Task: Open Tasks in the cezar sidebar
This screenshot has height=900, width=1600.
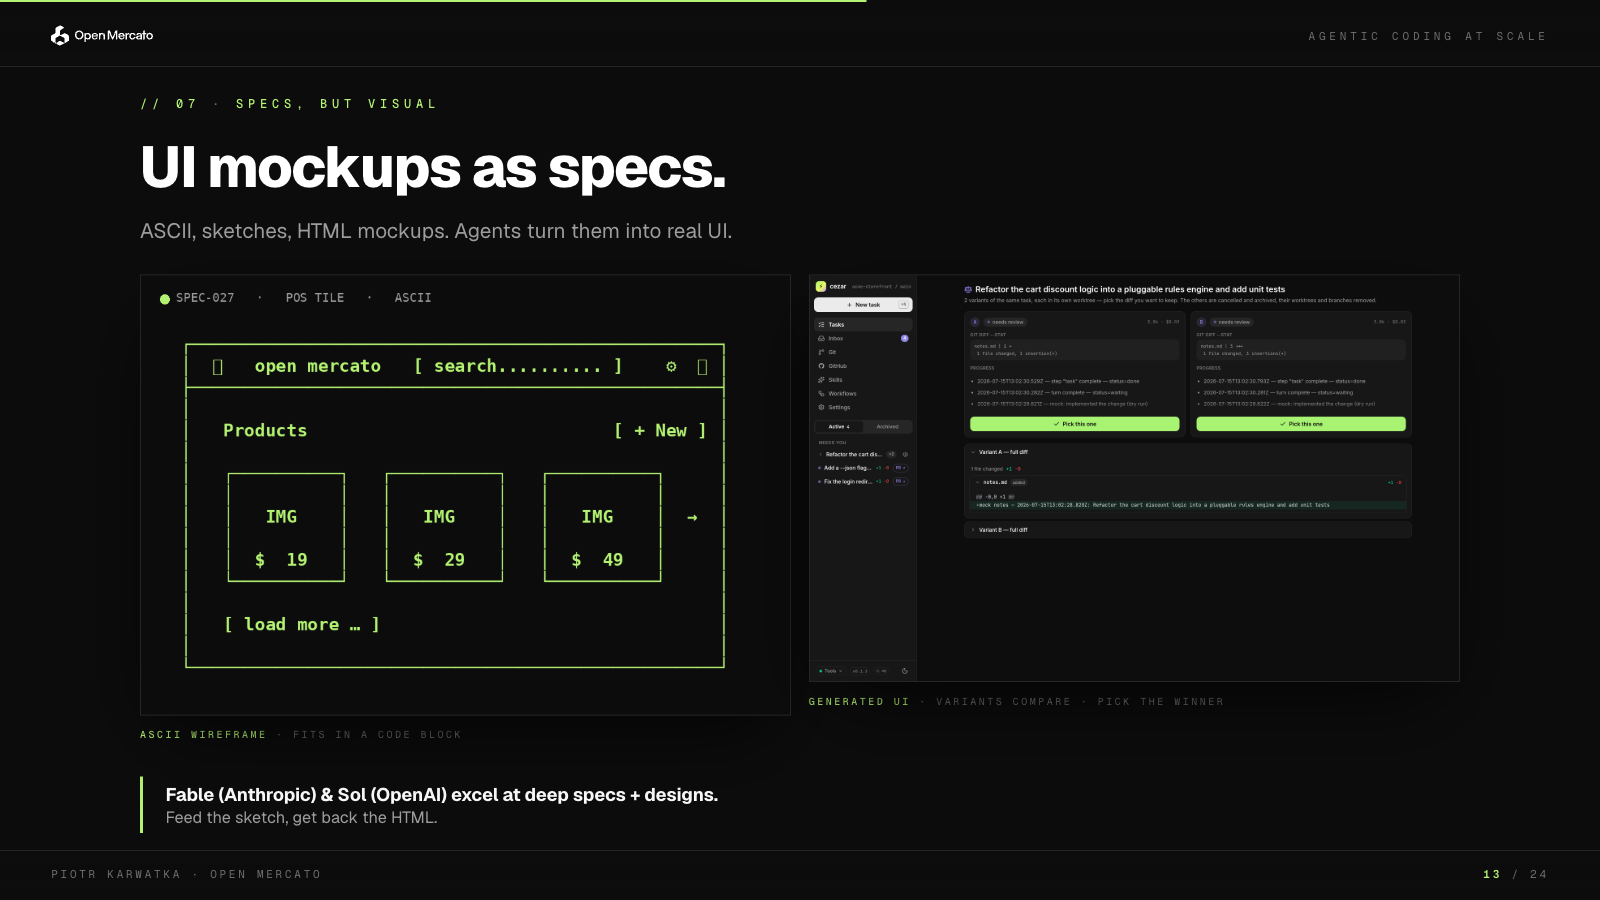Action: tap(863, 325)
